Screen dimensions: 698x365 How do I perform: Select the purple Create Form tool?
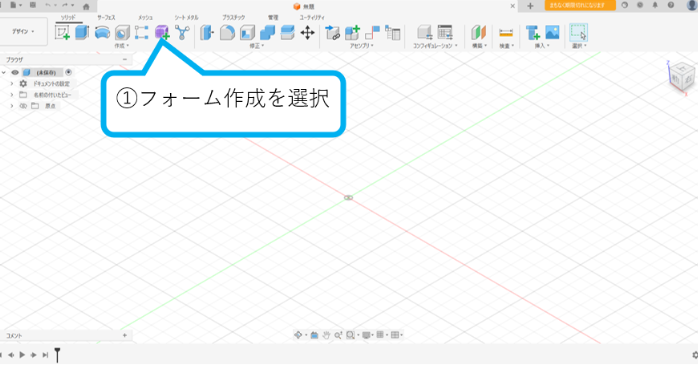(x=162, y=32)
